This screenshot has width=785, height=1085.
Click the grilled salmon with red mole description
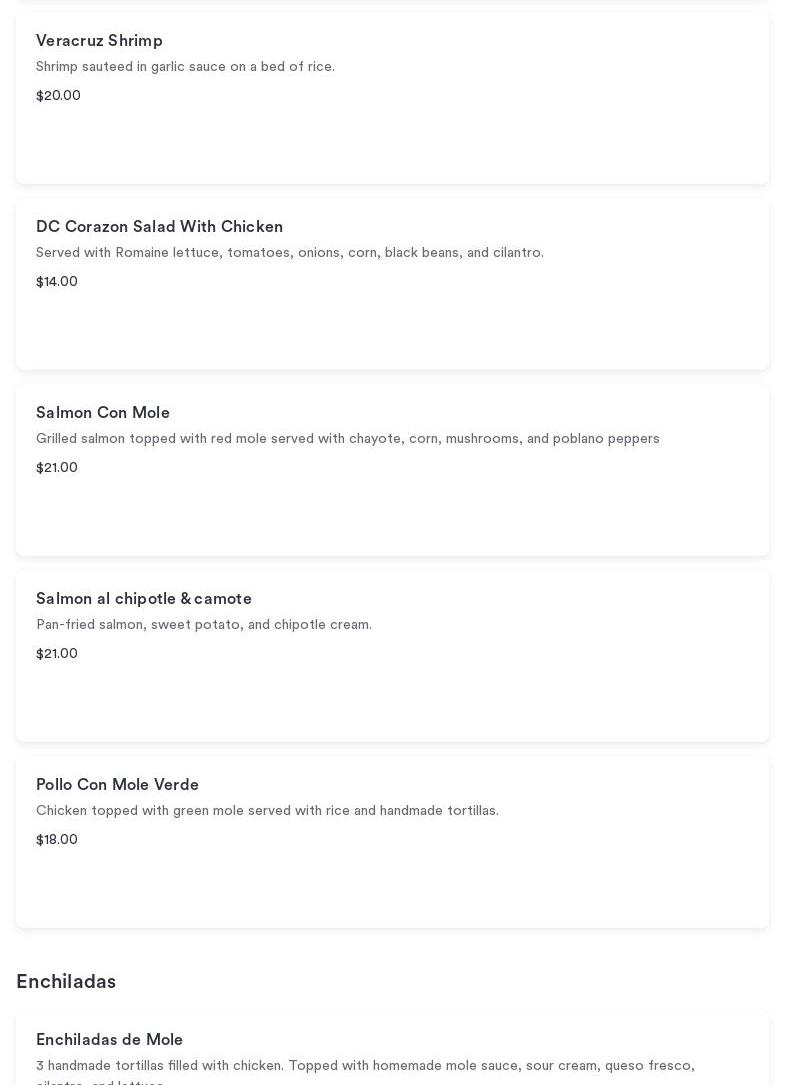coord(348,439)
